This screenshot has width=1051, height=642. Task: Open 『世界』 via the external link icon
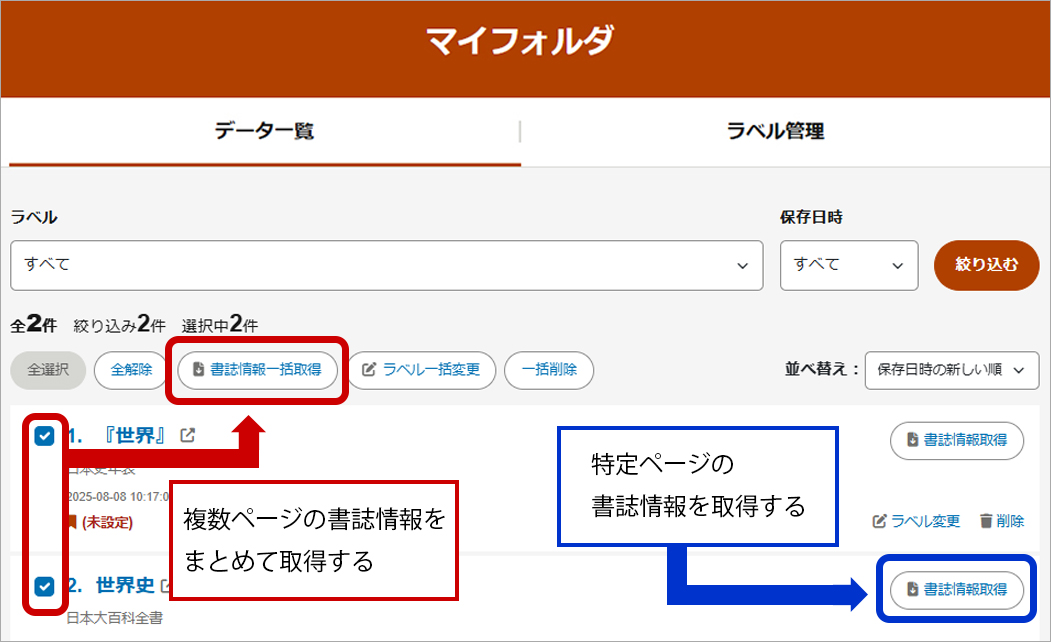pyautogui.click(x=189, y=436)
